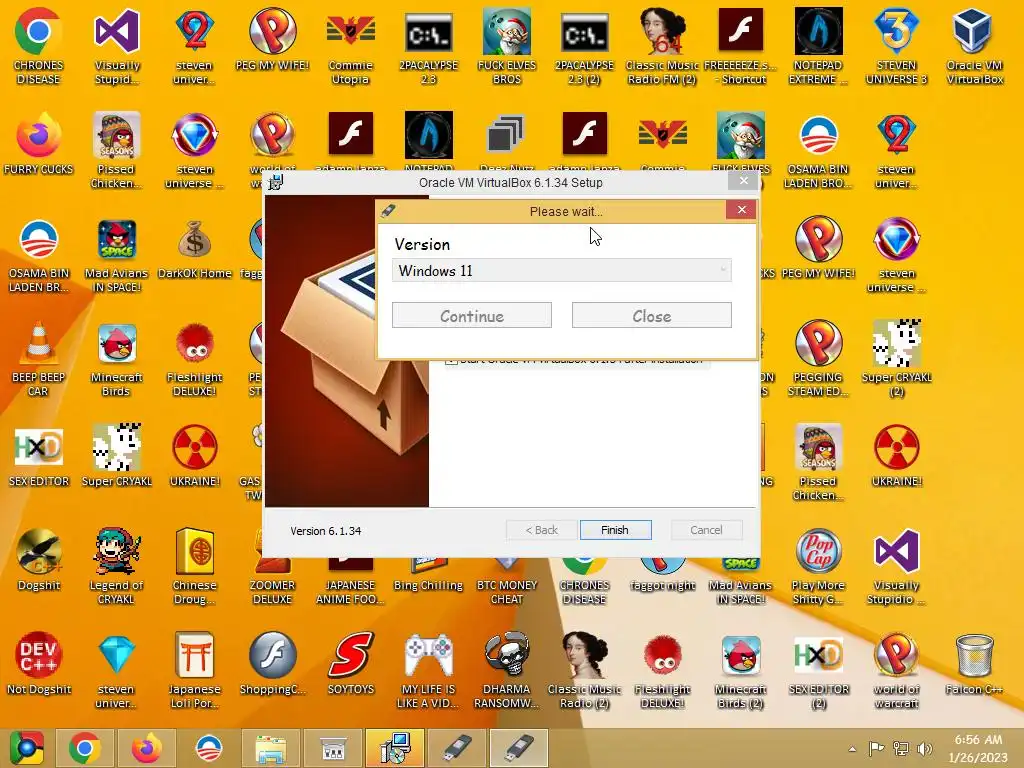Open Google Chrome from the taskbar

coord(85,748)
